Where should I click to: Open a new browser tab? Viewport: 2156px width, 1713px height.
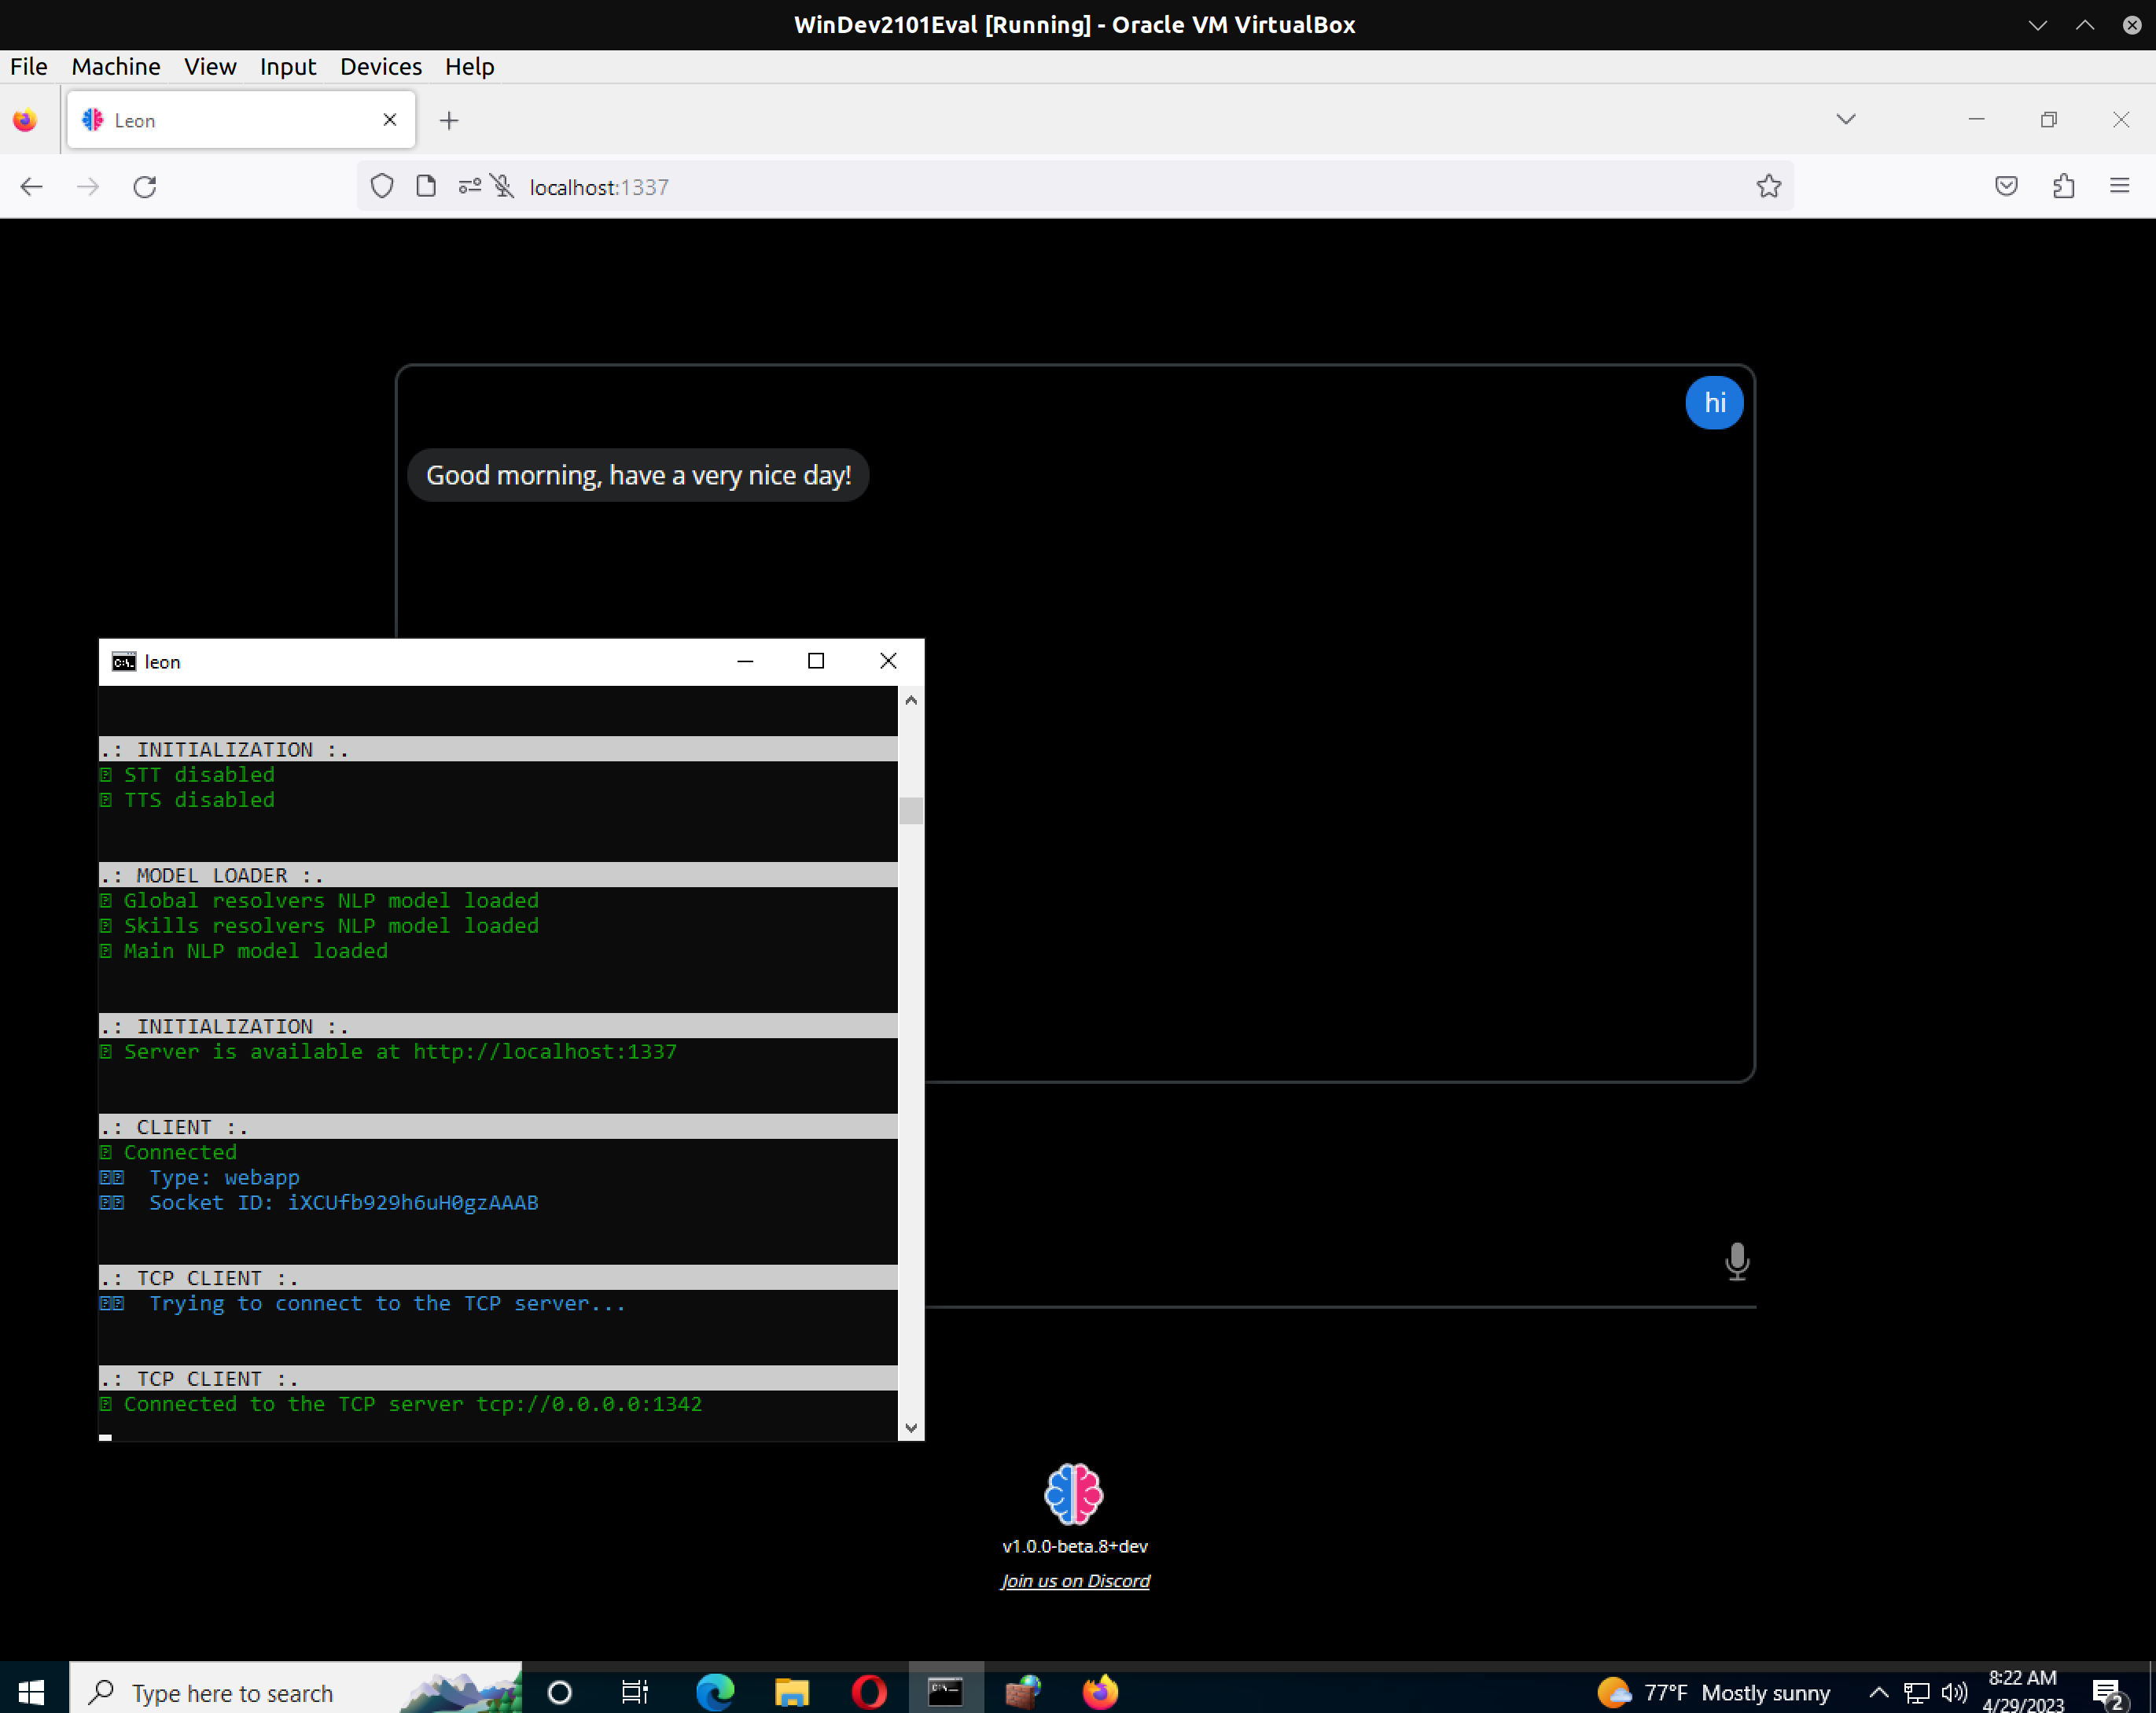pos(449,121)
